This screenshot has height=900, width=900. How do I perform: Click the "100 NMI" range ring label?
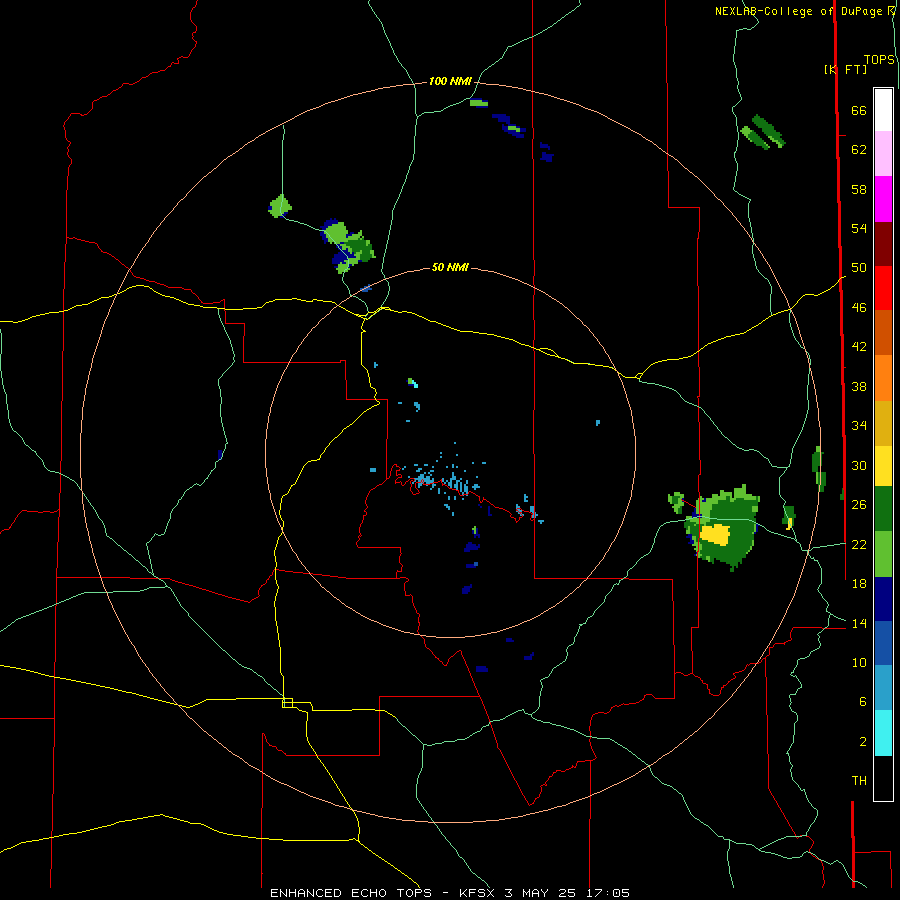(450, 81)
